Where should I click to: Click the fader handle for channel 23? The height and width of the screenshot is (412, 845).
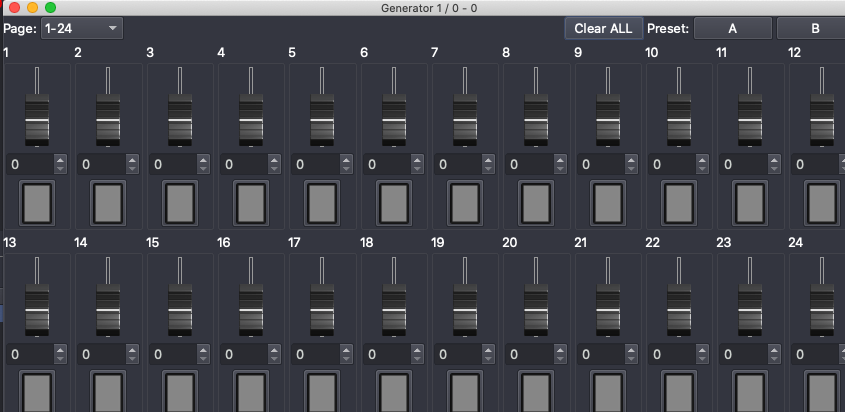[x=750, y=310]
